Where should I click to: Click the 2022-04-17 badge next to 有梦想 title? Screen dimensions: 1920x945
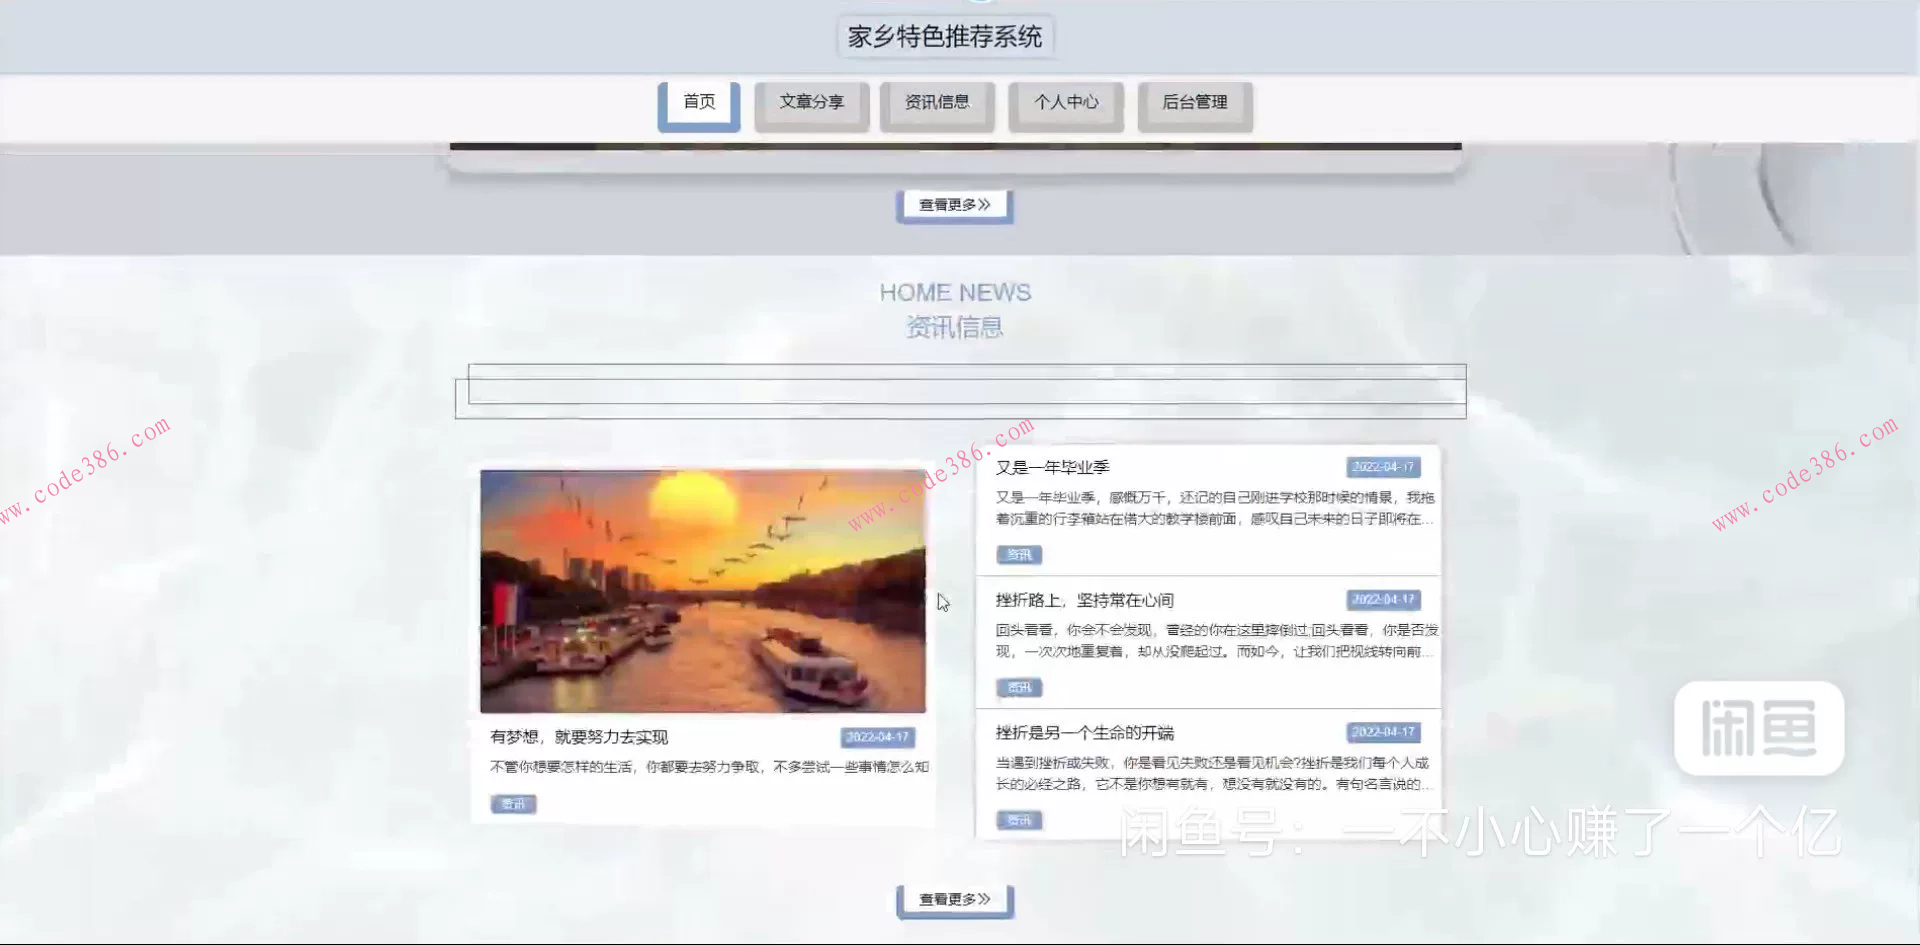coord(878,737)
